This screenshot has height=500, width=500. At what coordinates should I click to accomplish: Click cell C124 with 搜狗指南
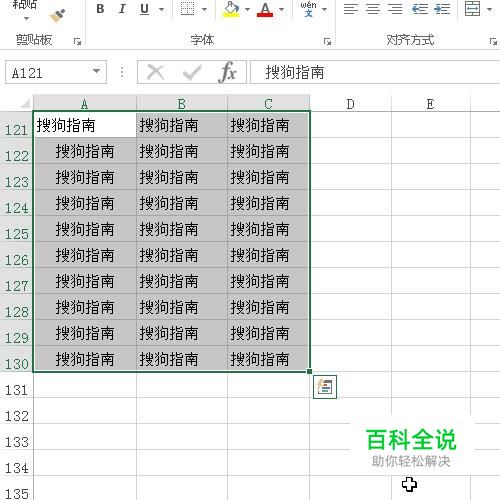(x=269, y=203)
